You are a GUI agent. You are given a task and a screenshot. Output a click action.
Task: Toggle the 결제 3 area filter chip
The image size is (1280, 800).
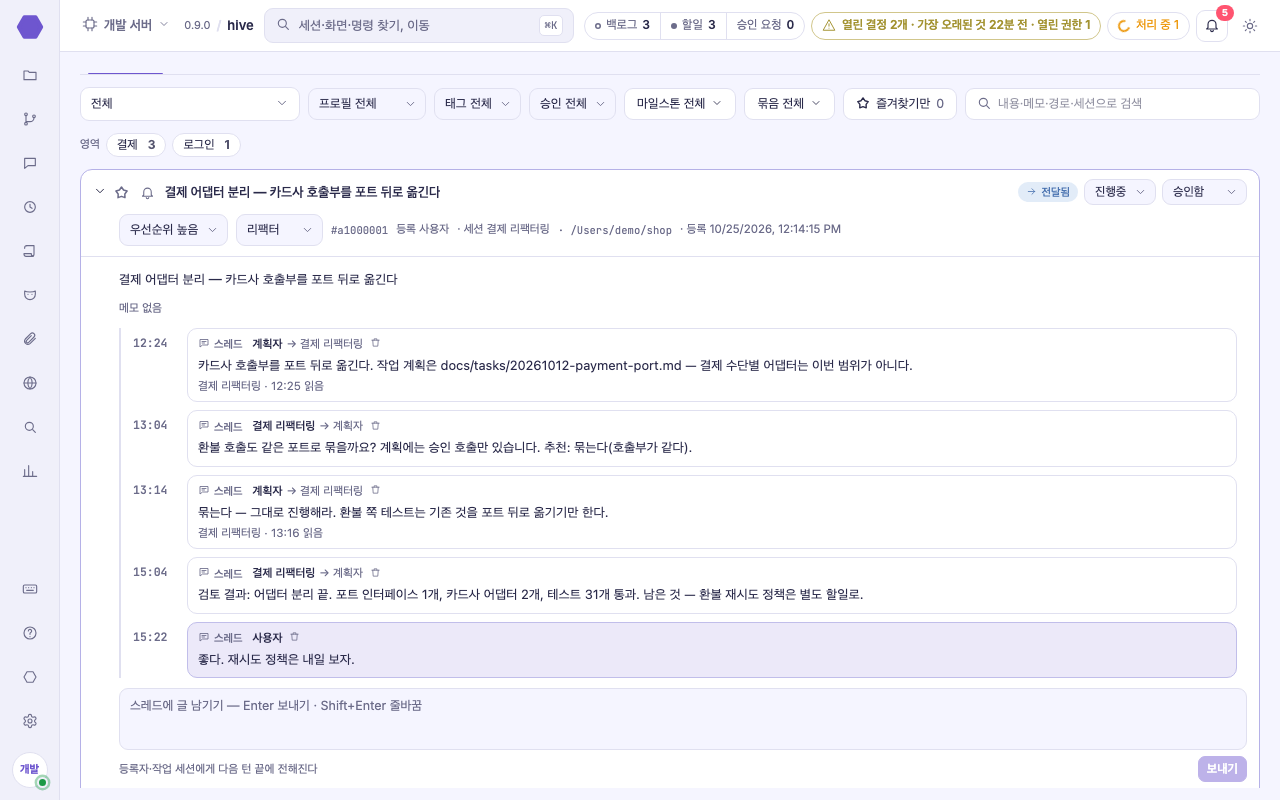pos(136,145)
